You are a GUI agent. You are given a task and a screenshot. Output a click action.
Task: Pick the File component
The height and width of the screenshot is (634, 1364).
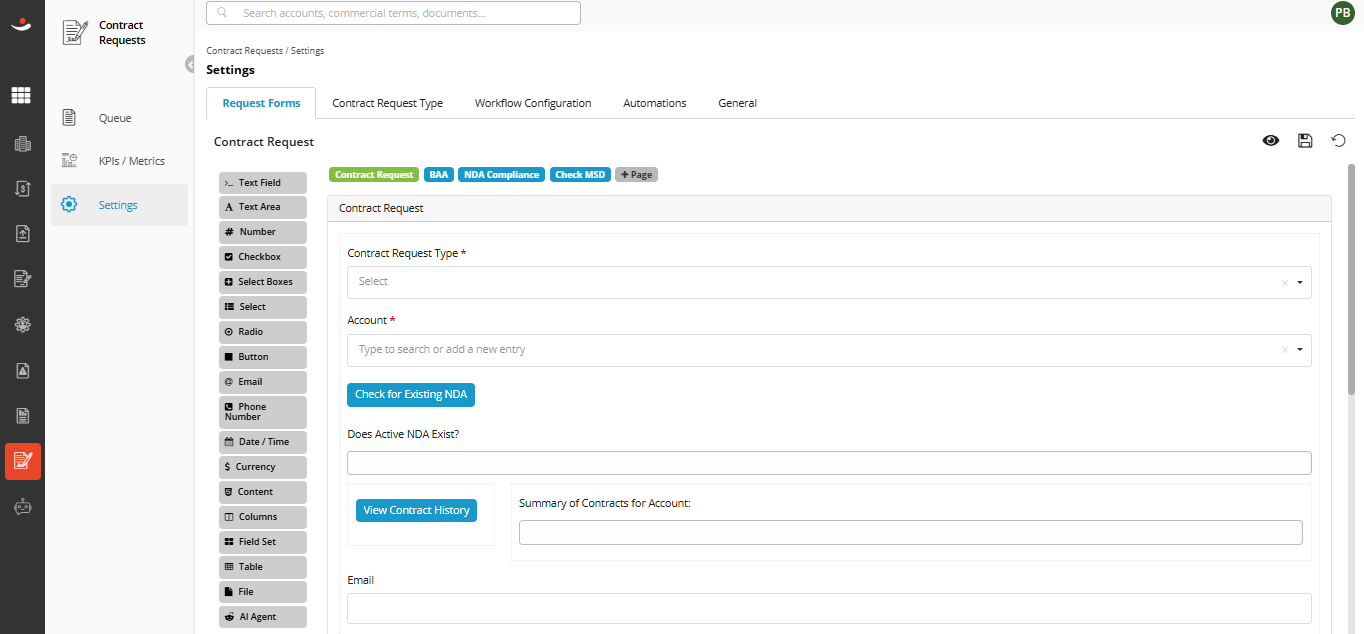click(x=263, y=592)
